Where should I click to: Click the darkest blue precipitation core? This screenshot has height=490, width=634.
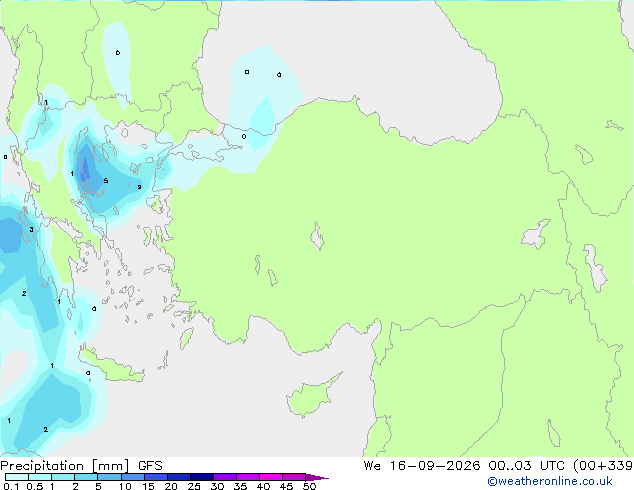coord(85,172)
